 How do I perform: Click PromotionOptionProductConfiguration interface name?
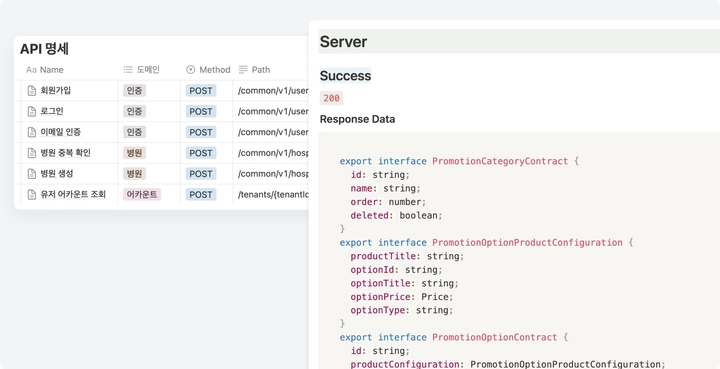click(527, 242)
